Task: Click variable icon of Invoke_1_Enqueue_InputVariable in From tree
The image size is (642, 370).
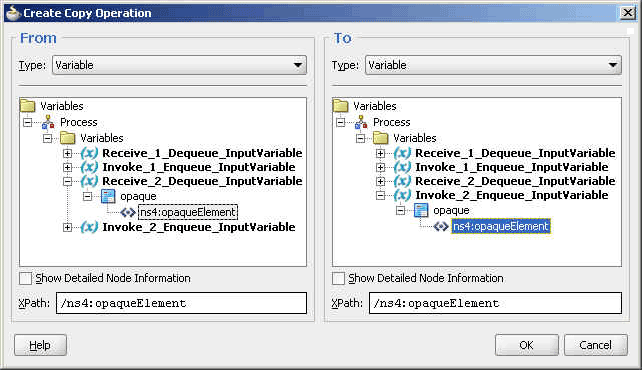Action: point(89,167)
